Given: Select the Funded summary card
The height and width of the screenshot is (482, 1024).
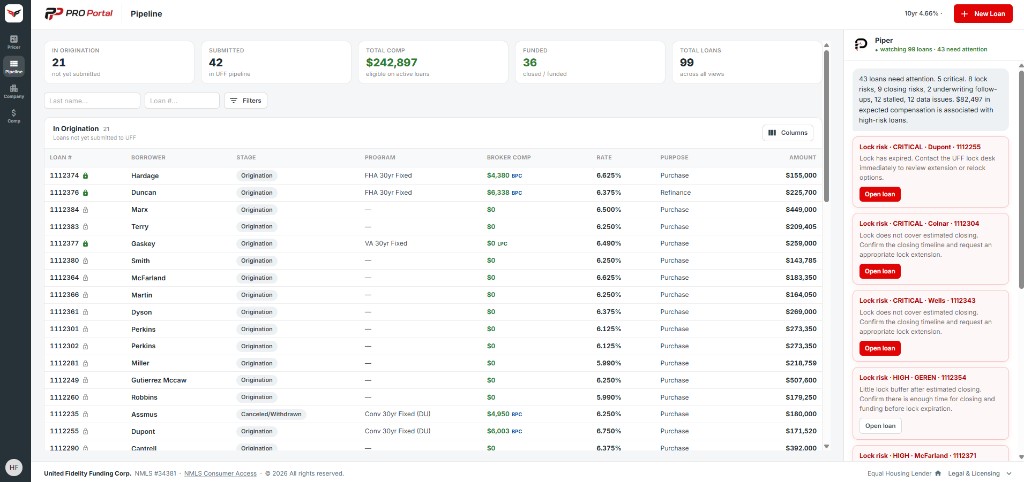Looking at the screenshot, I should click(x=590, y=62).
